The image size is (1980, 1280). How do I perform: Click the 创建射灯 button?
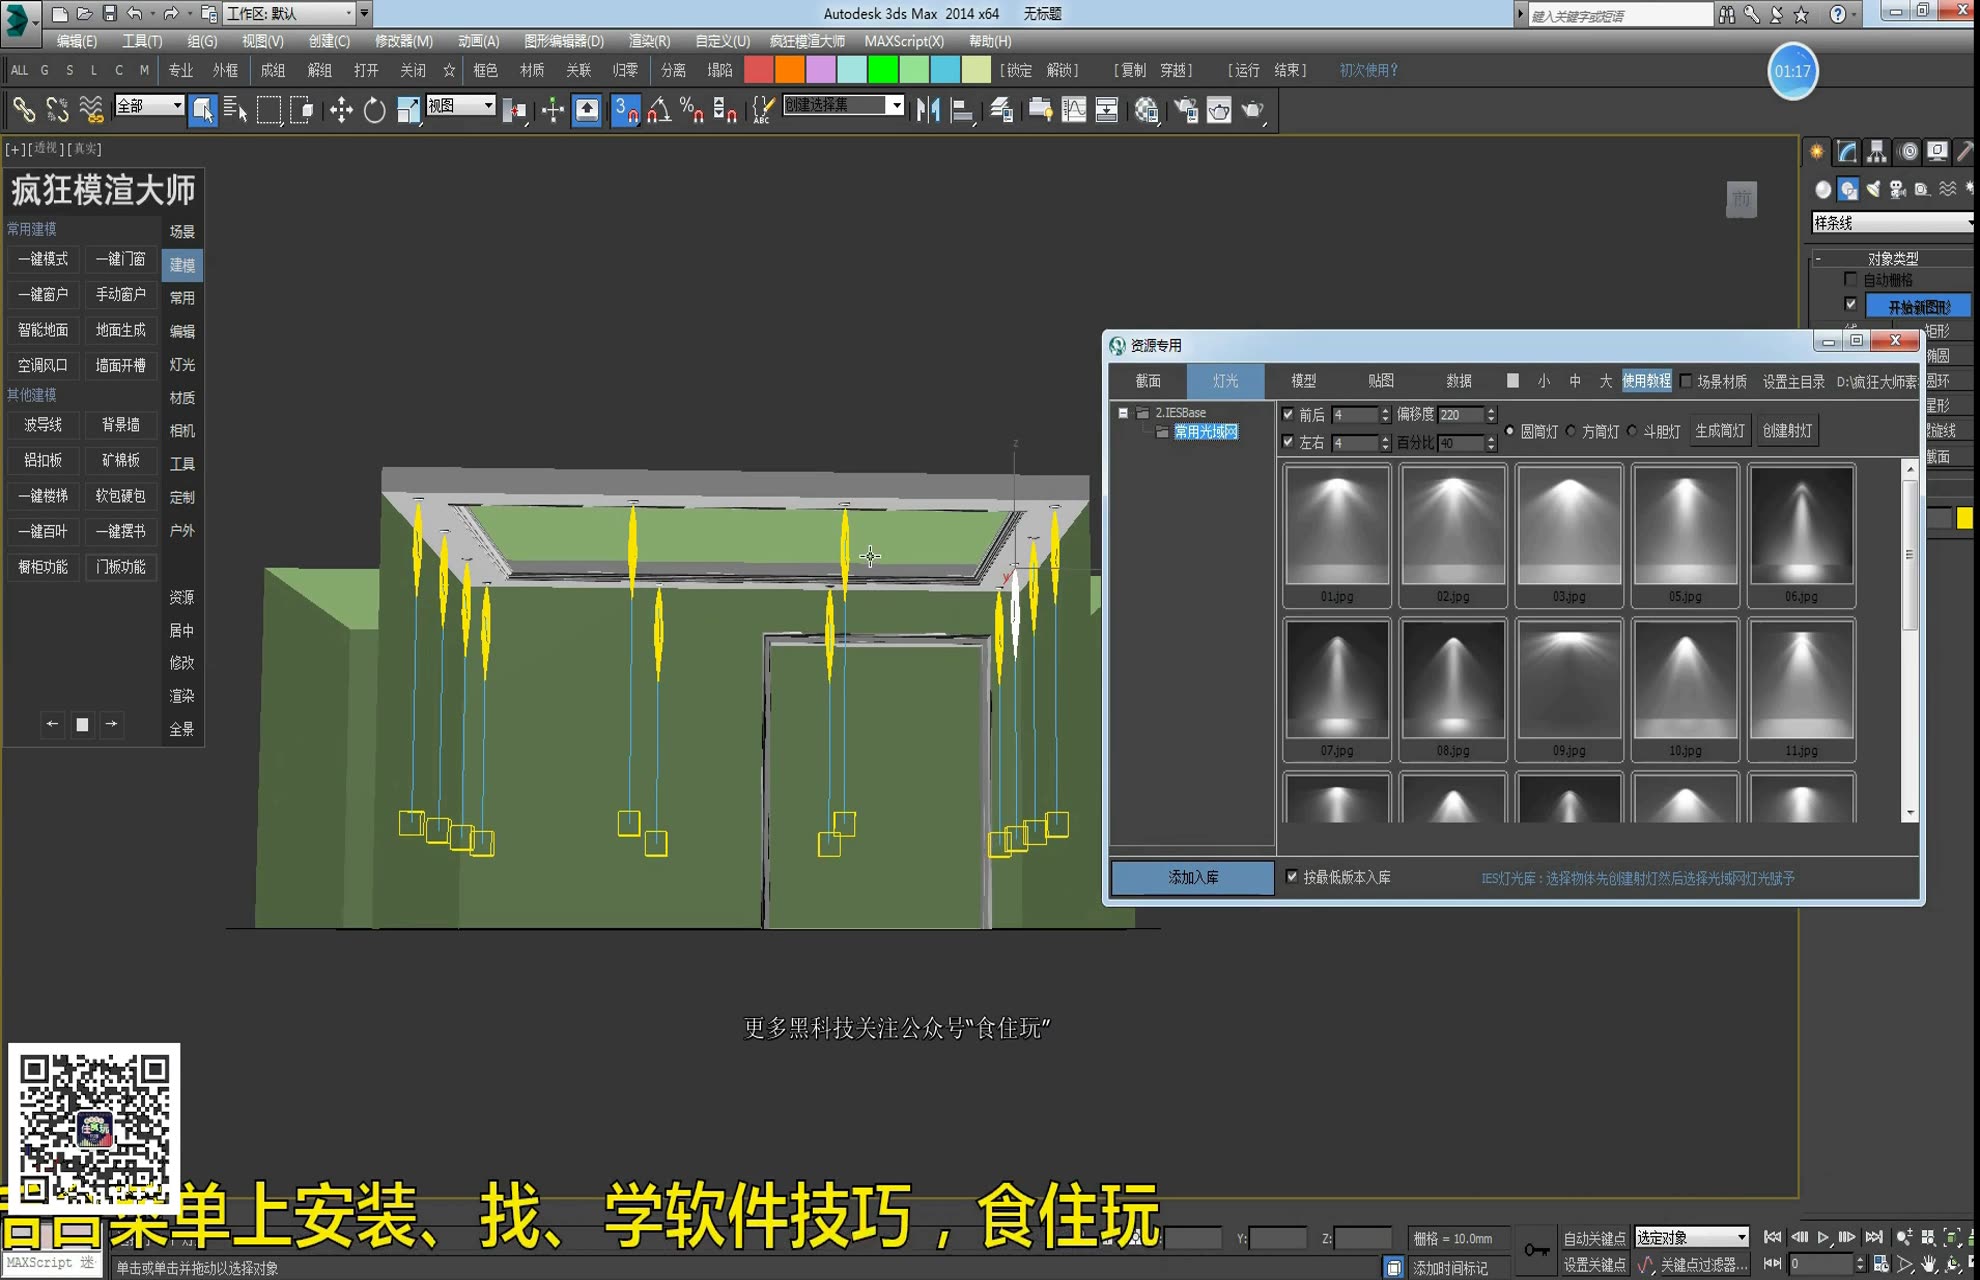pos(1787,431)
